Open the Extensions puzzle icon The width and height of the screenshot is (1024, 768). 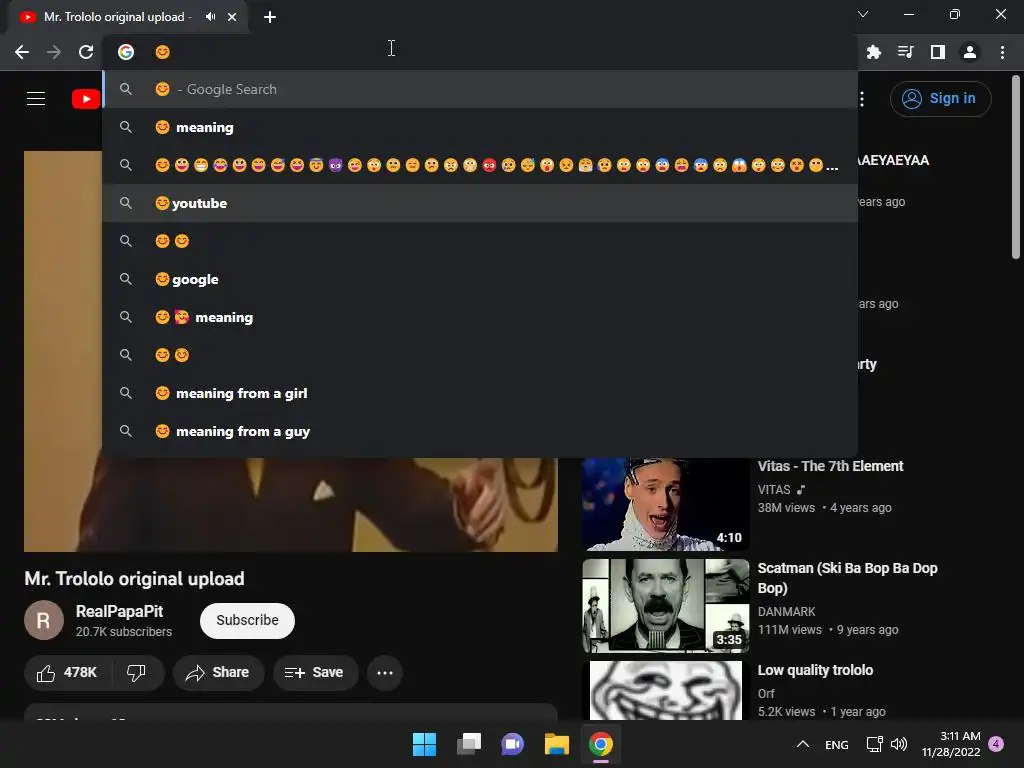[874, 52]
